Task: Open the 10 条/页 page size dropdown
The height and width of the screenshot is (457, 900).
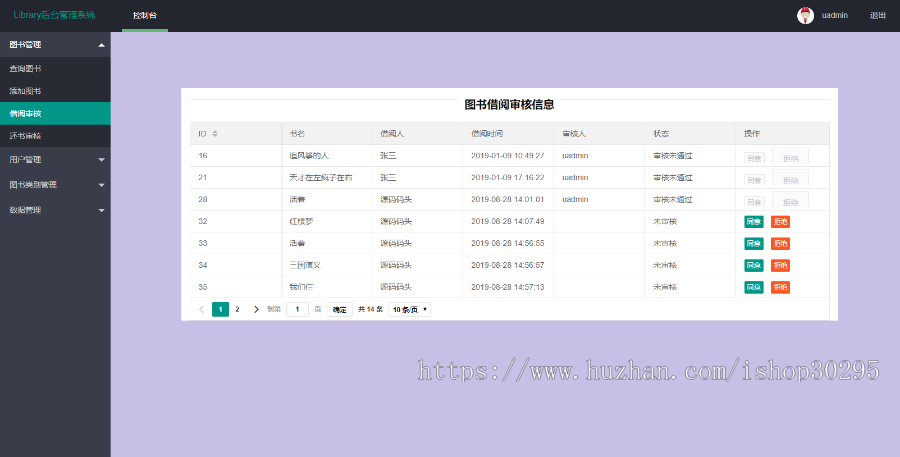Action: [x=409, y=309]
